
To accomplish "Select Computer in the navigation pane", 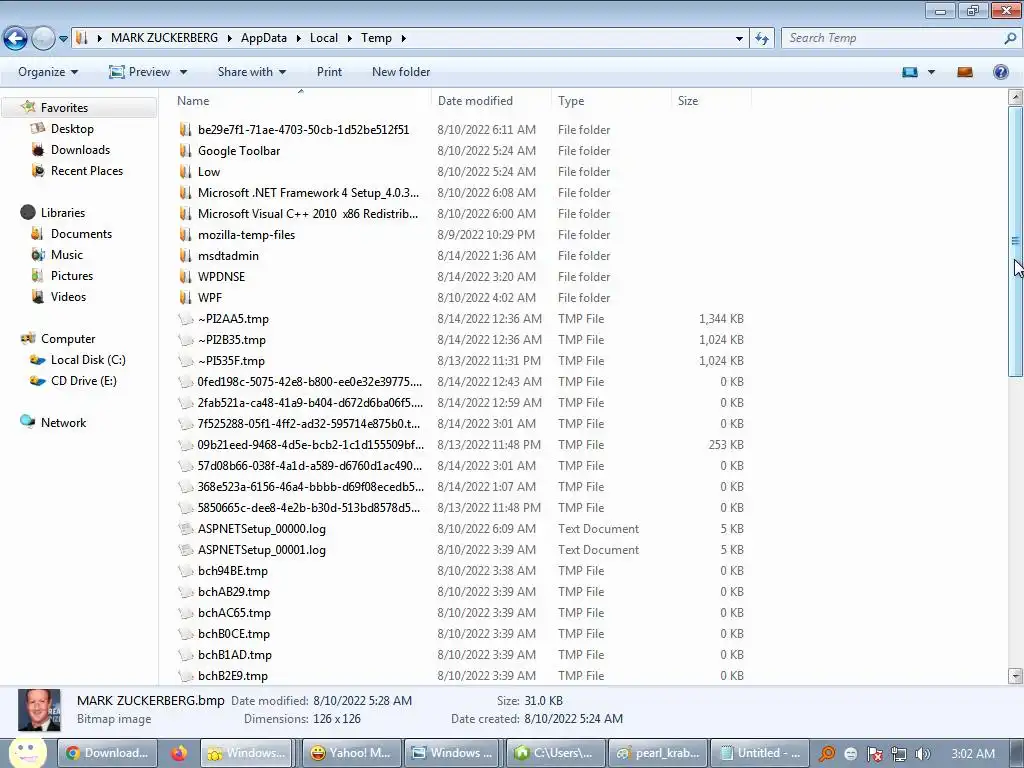I will pos(68,338).
